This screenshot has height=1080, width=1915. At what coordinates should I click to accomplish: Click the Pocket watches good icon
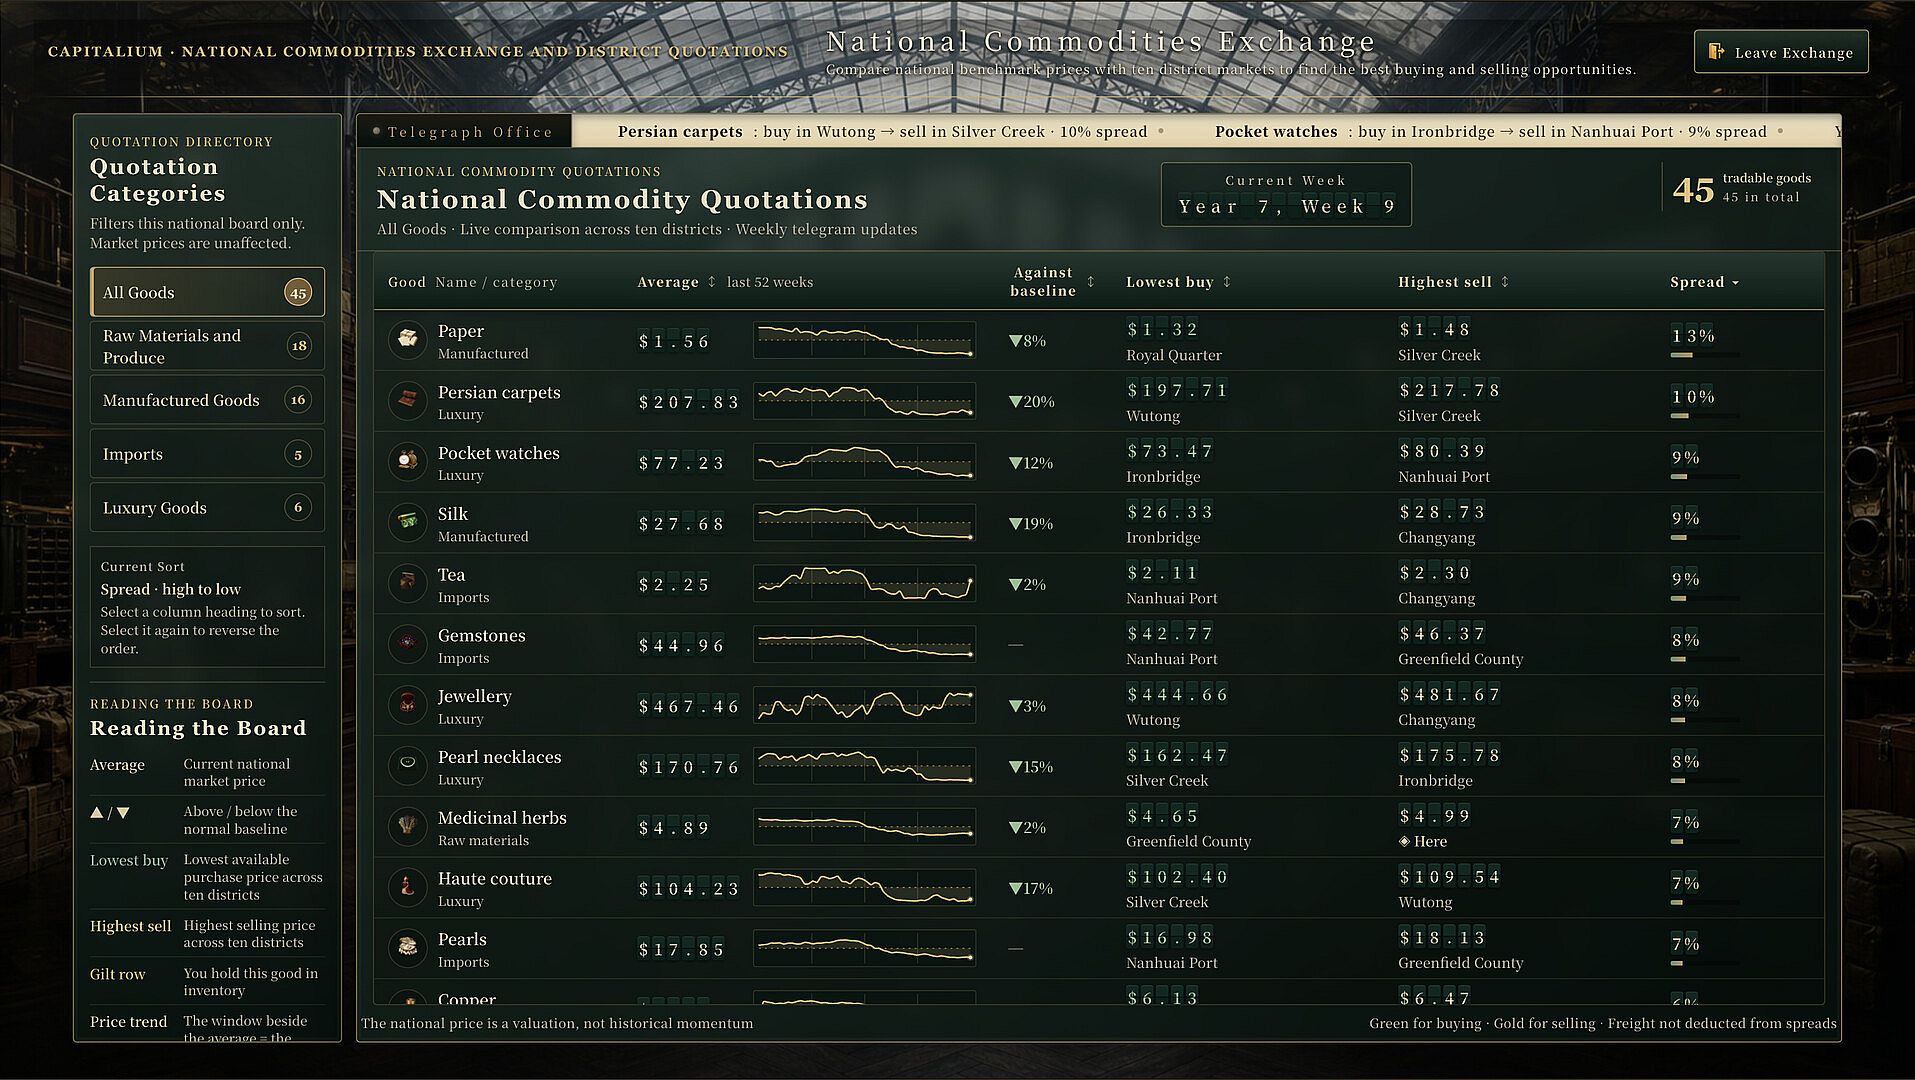click(407, 462)
